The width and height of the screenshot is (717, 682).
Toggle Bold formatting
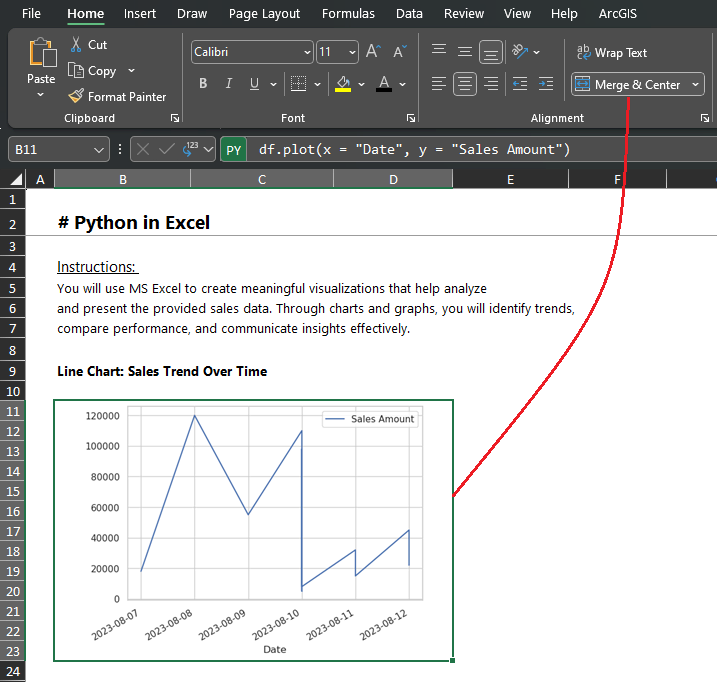[203, 84]
